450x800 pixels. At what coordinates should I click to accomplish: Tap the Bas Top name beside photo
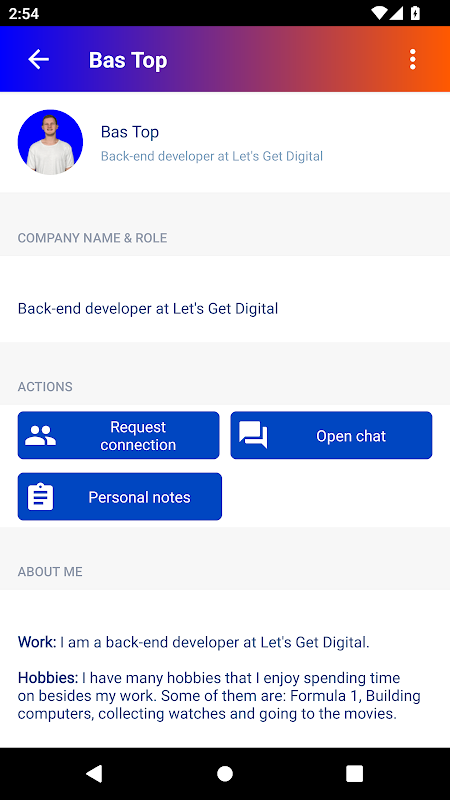[130, 132]
